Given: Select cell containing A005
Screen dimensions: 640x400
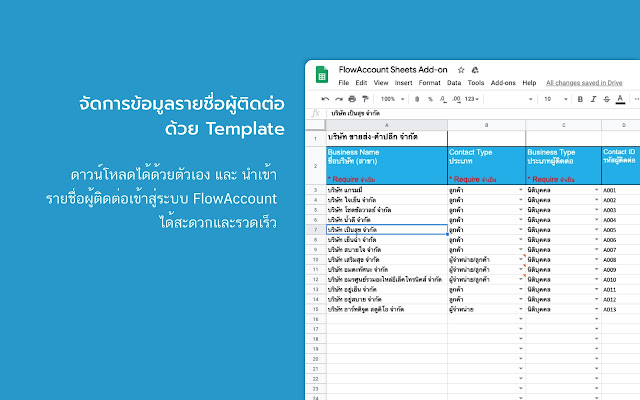Looking at the screenshot, I should click(621, 230).
